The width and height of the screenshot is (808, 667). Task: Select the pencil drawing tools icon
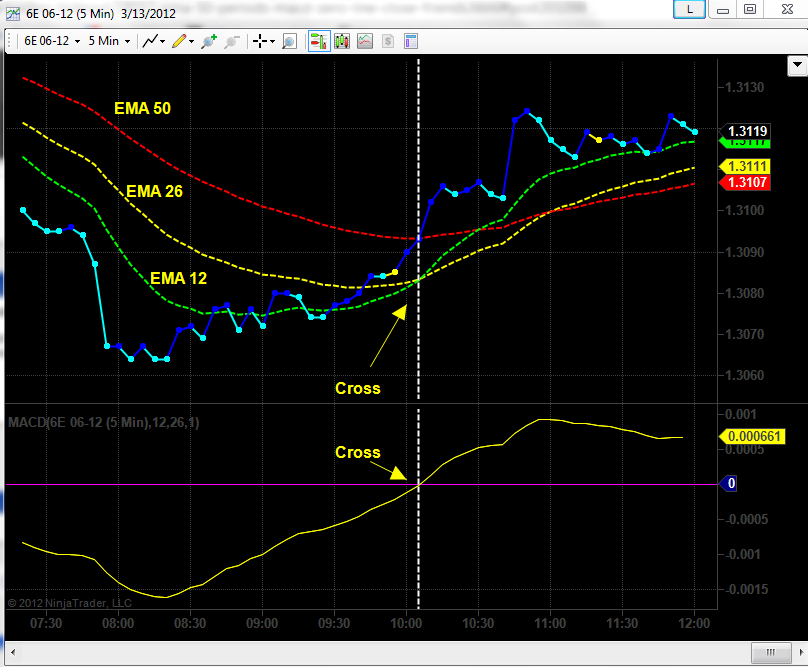(x=178, y=41)
